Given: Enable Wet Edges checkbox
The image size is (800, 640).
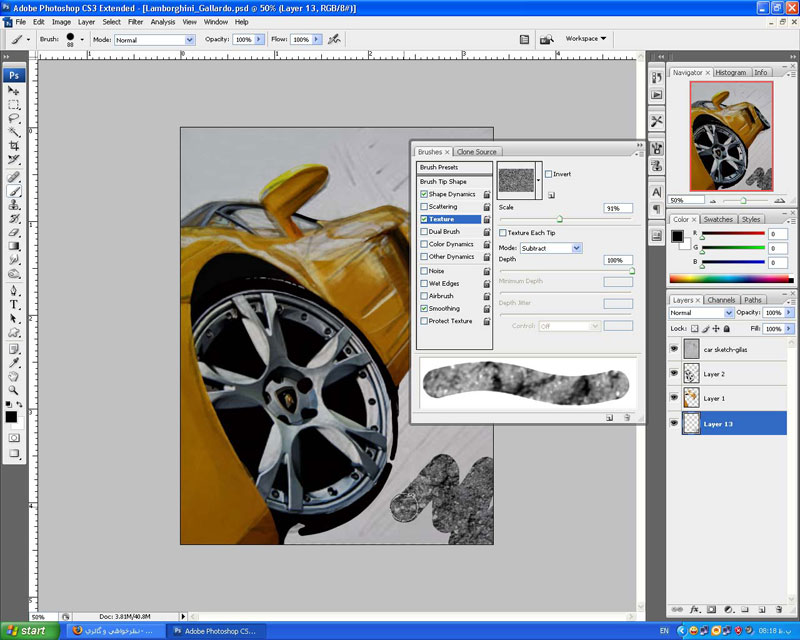Looking at the screenshot, I should [424, 283].
